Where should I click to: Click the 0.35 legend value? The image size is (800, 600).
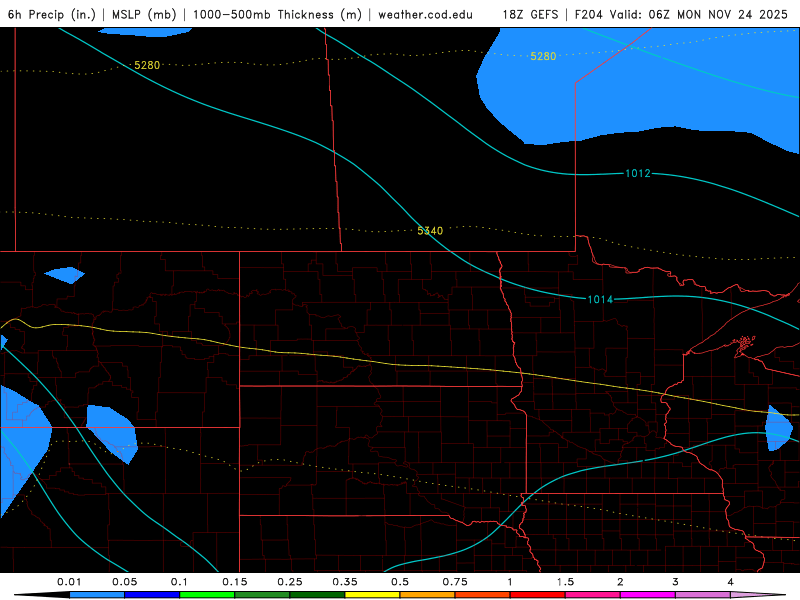click(345, 582)
